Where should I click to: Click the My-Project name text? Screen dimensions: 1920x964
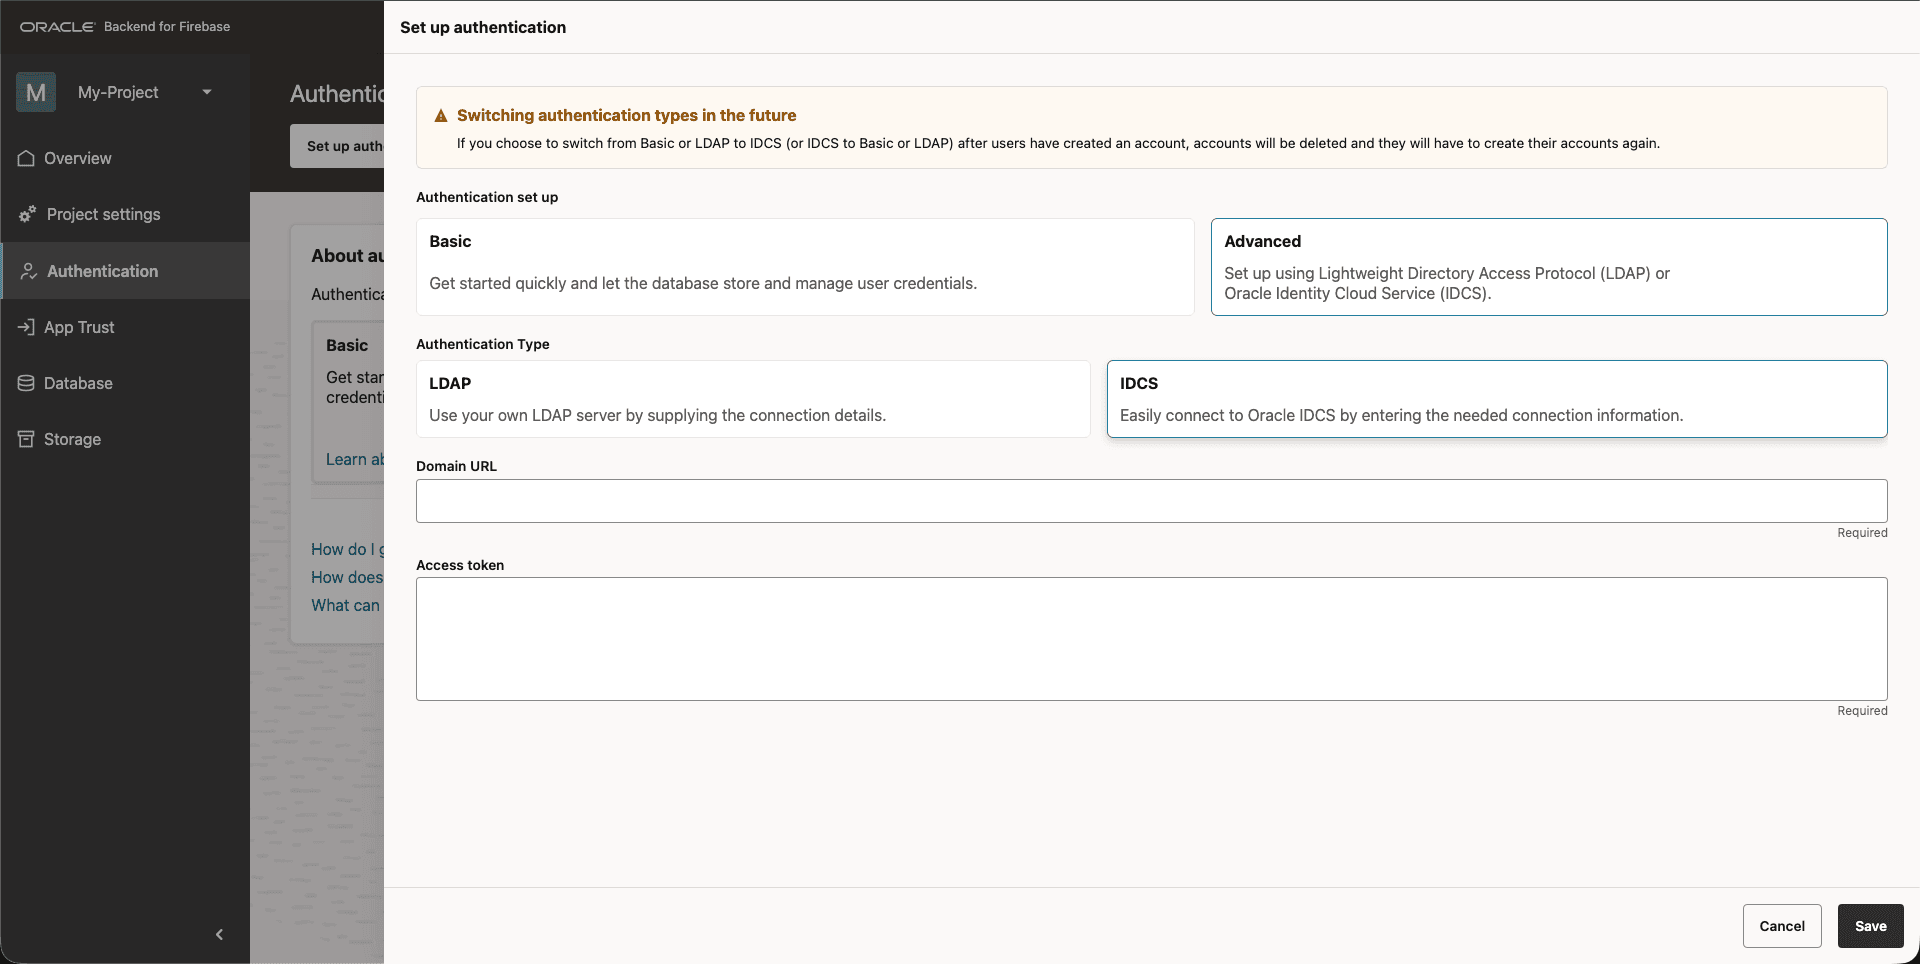[x=118, y=92]
